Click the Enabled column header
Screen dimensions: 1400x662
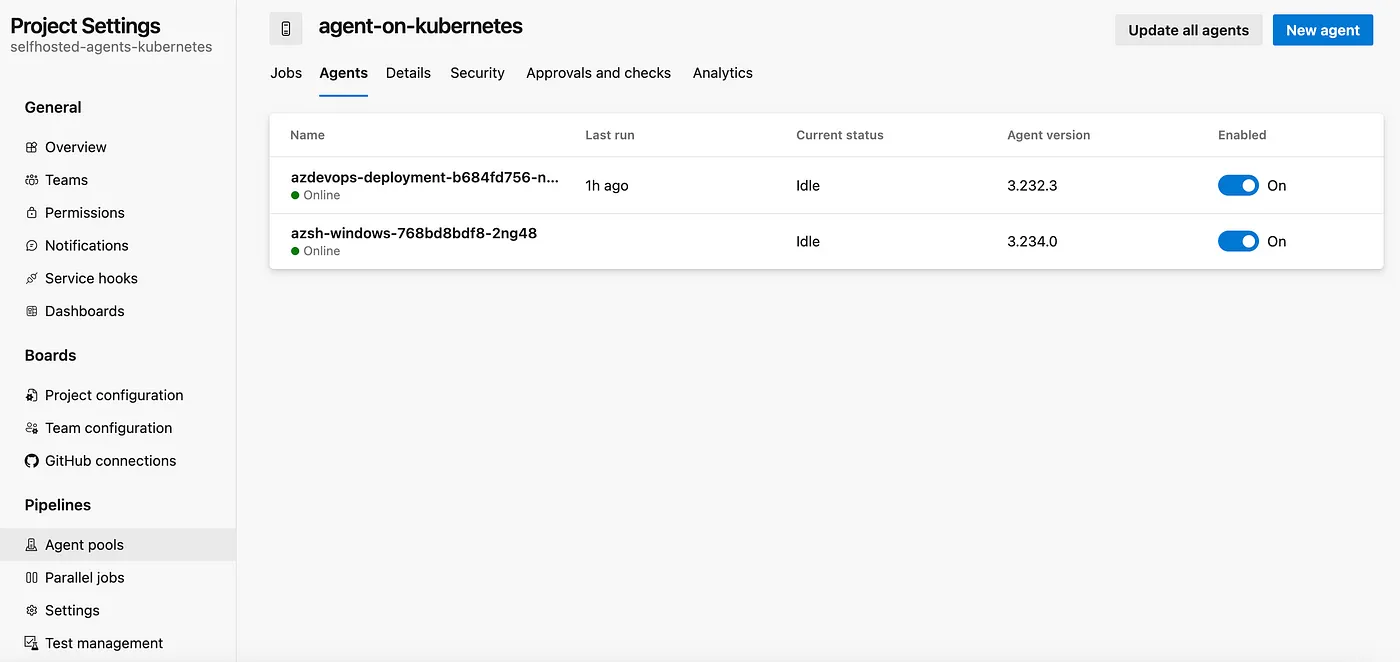click(x=1242, y=135)
